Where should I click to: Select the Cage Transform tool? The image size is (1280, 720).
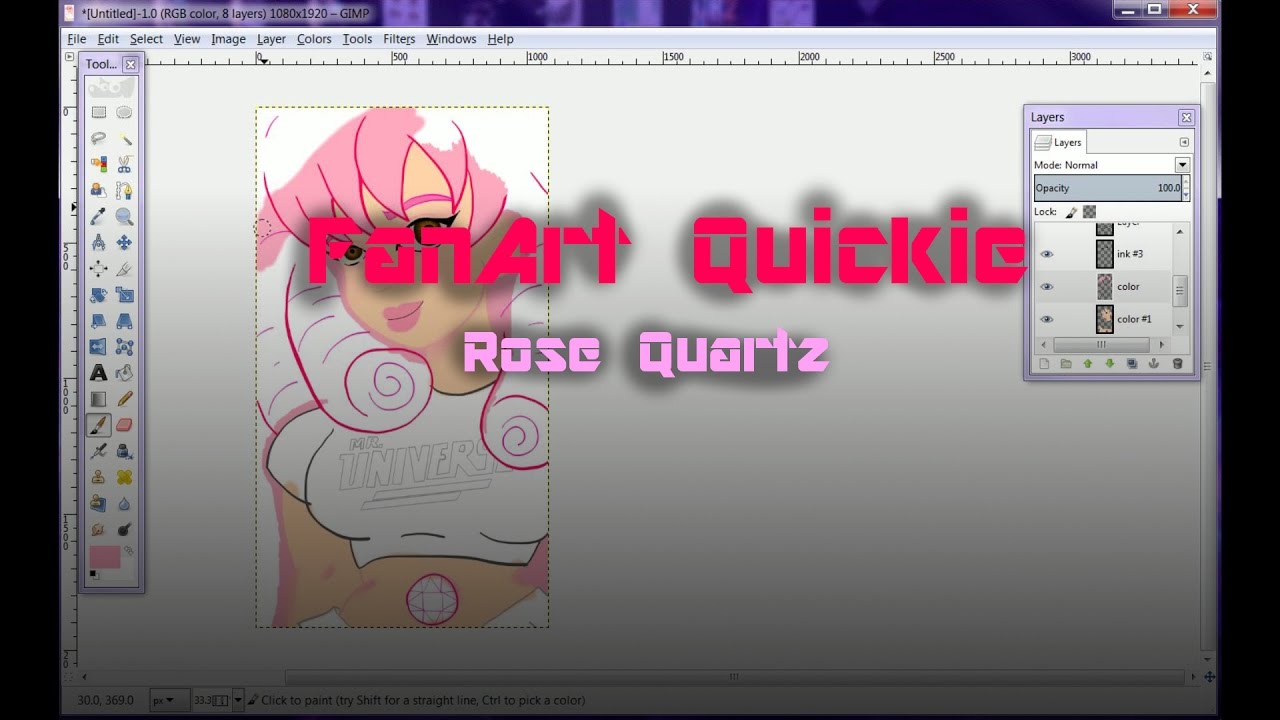coord(124,347)
